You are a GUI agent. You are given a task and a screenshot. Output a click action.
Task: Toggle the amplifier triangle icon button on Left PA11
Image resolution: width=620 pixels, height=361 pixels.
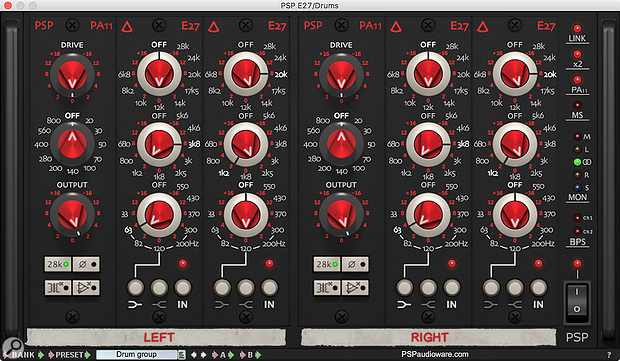click(x=86, y=287)
